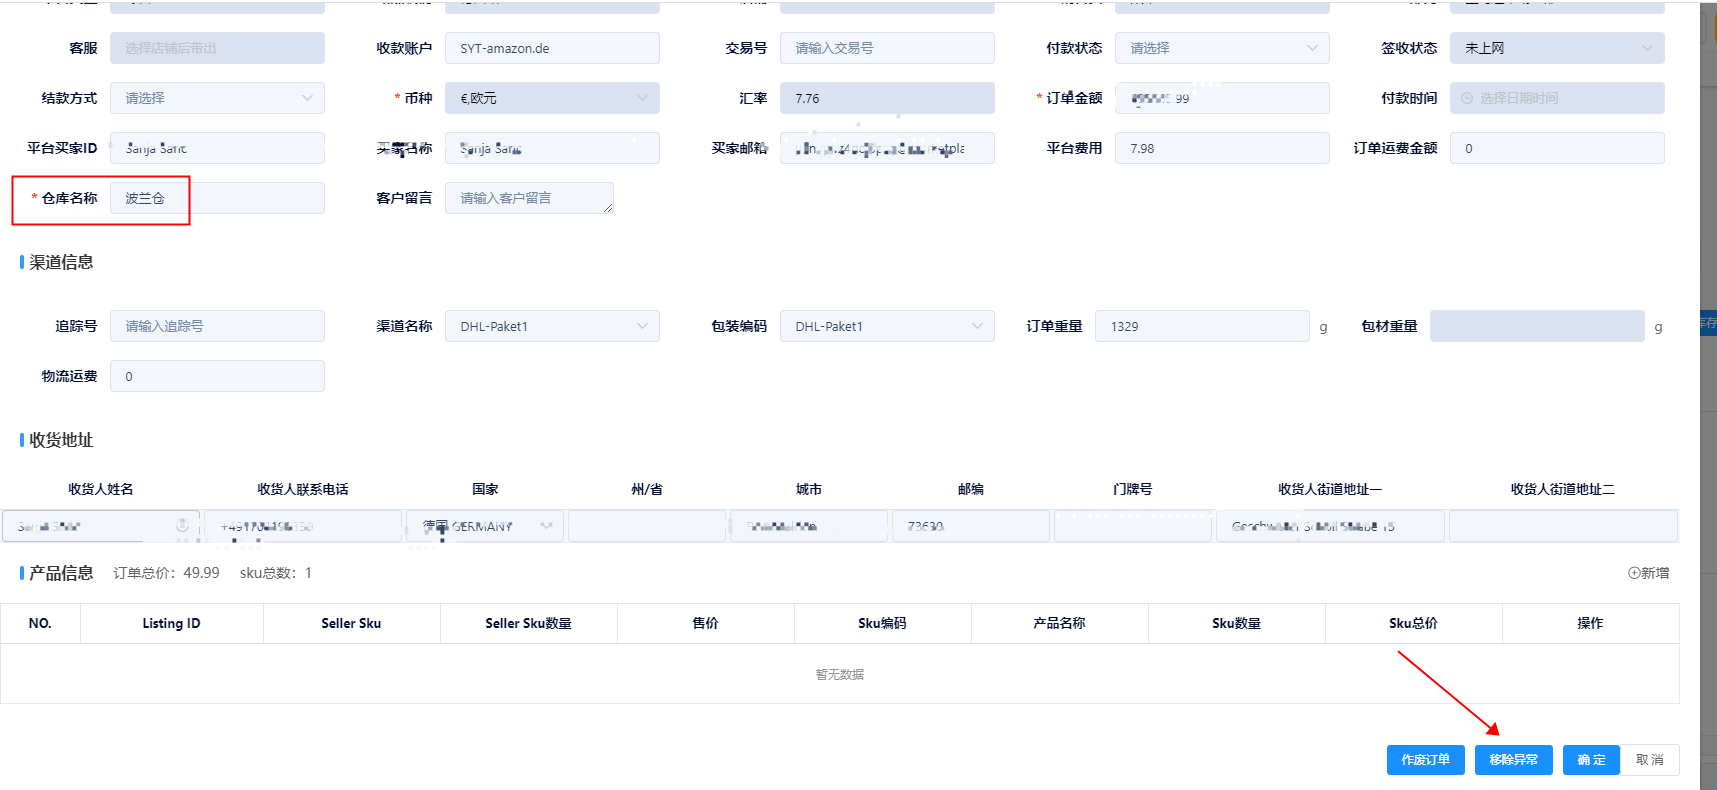Open the 国家 GERMANY country selector
Viewport: 1717px width, 790px height.
pos(485,526)
